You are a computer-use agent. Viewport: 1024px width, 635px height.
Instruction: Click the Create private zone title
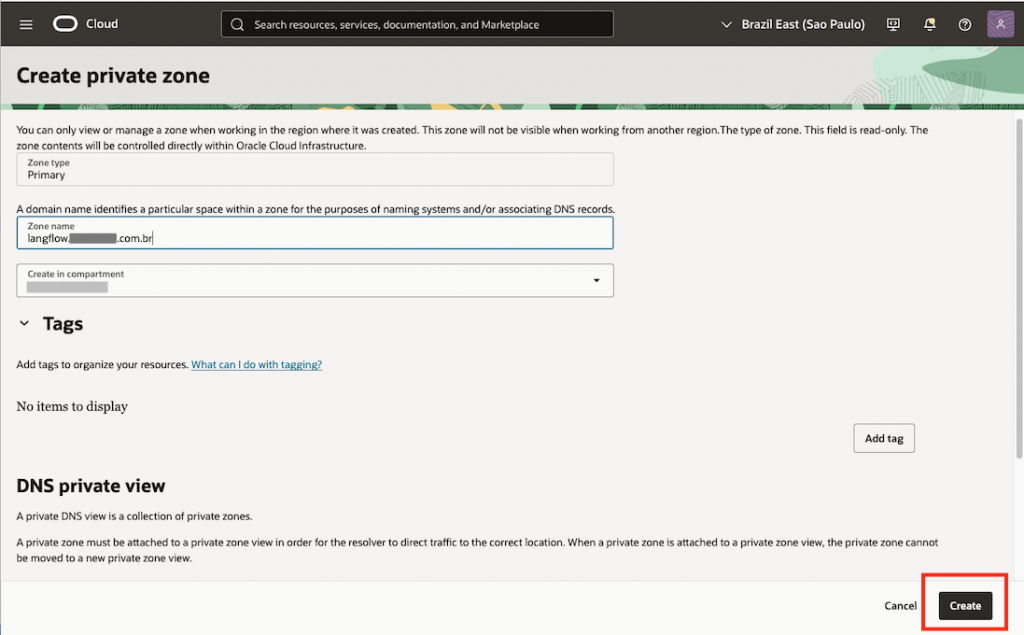(x=113, y=76)
